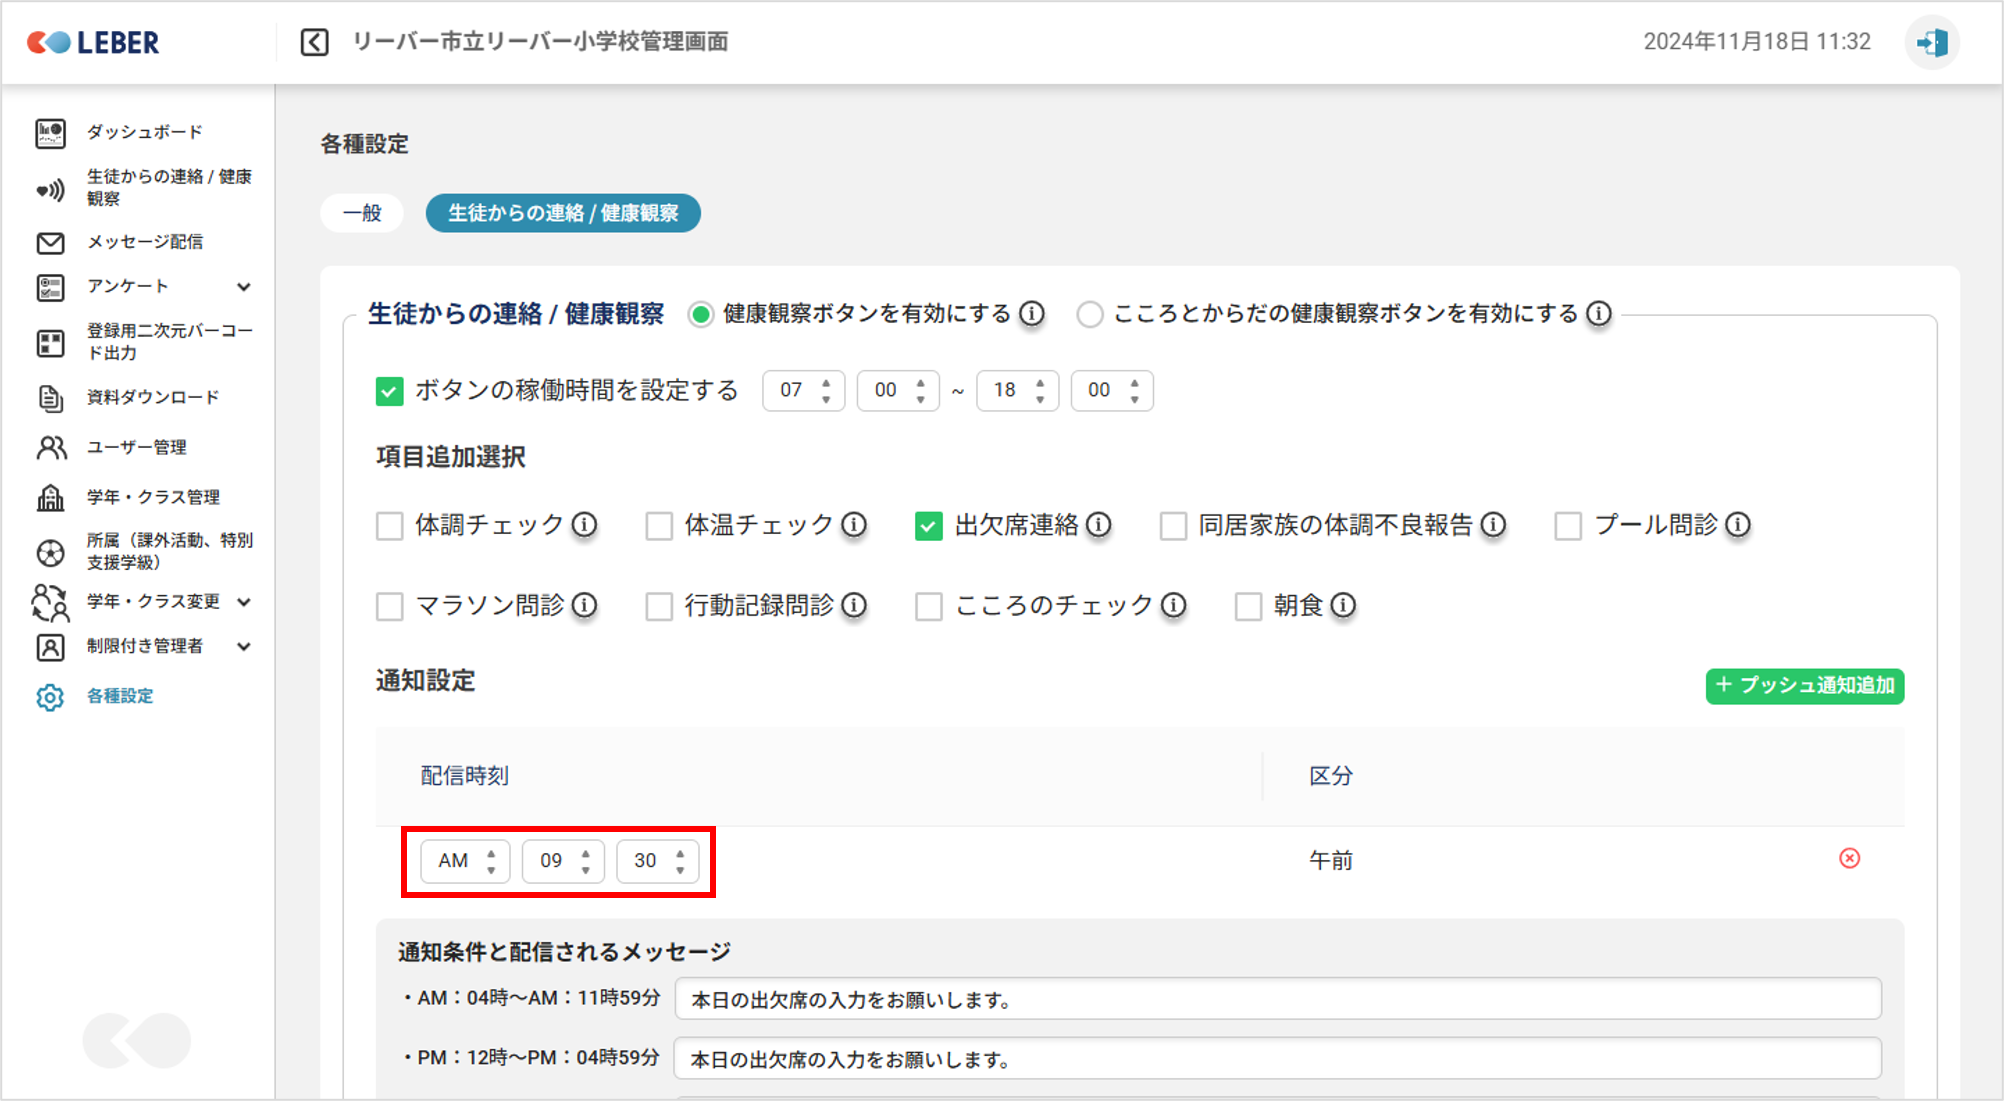Expand the 制限付き管理者 submenu
2004x1101 pixels.
tap(243, 647)
